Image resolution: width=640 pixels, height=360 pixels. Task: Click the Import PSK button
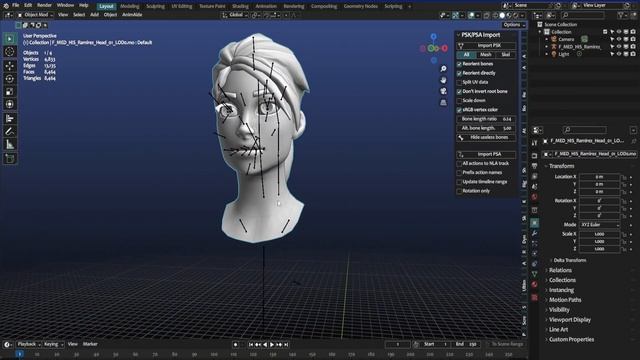click(486, 46)
